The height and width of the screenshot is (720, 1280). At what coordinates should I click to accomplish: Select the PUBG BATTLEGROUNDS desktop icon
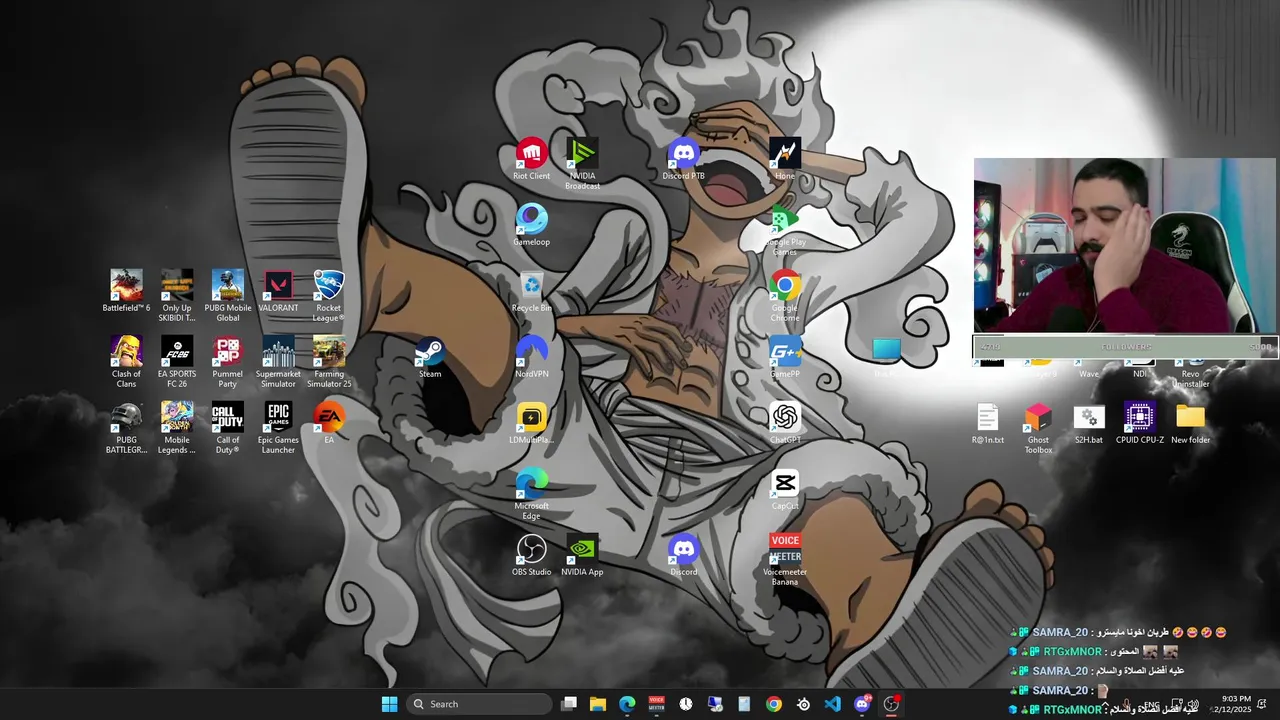click(126, 428)
